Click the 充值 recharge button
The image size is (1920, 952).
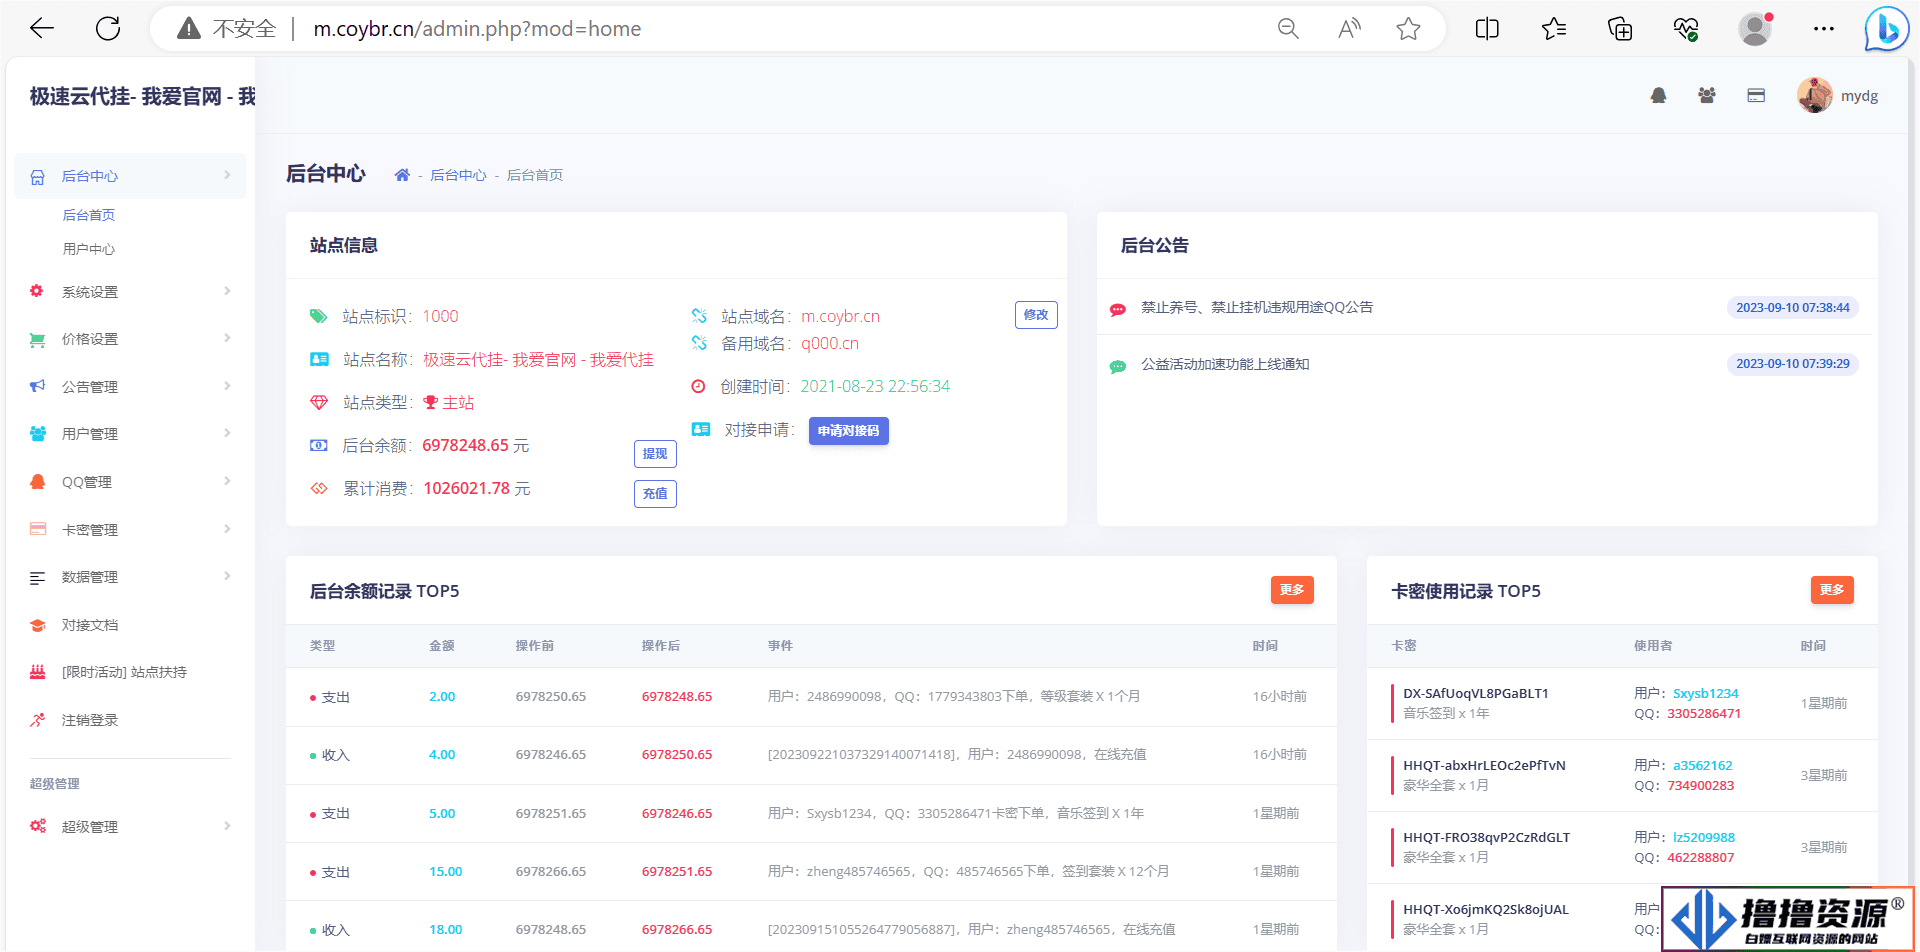click(655, 494)
